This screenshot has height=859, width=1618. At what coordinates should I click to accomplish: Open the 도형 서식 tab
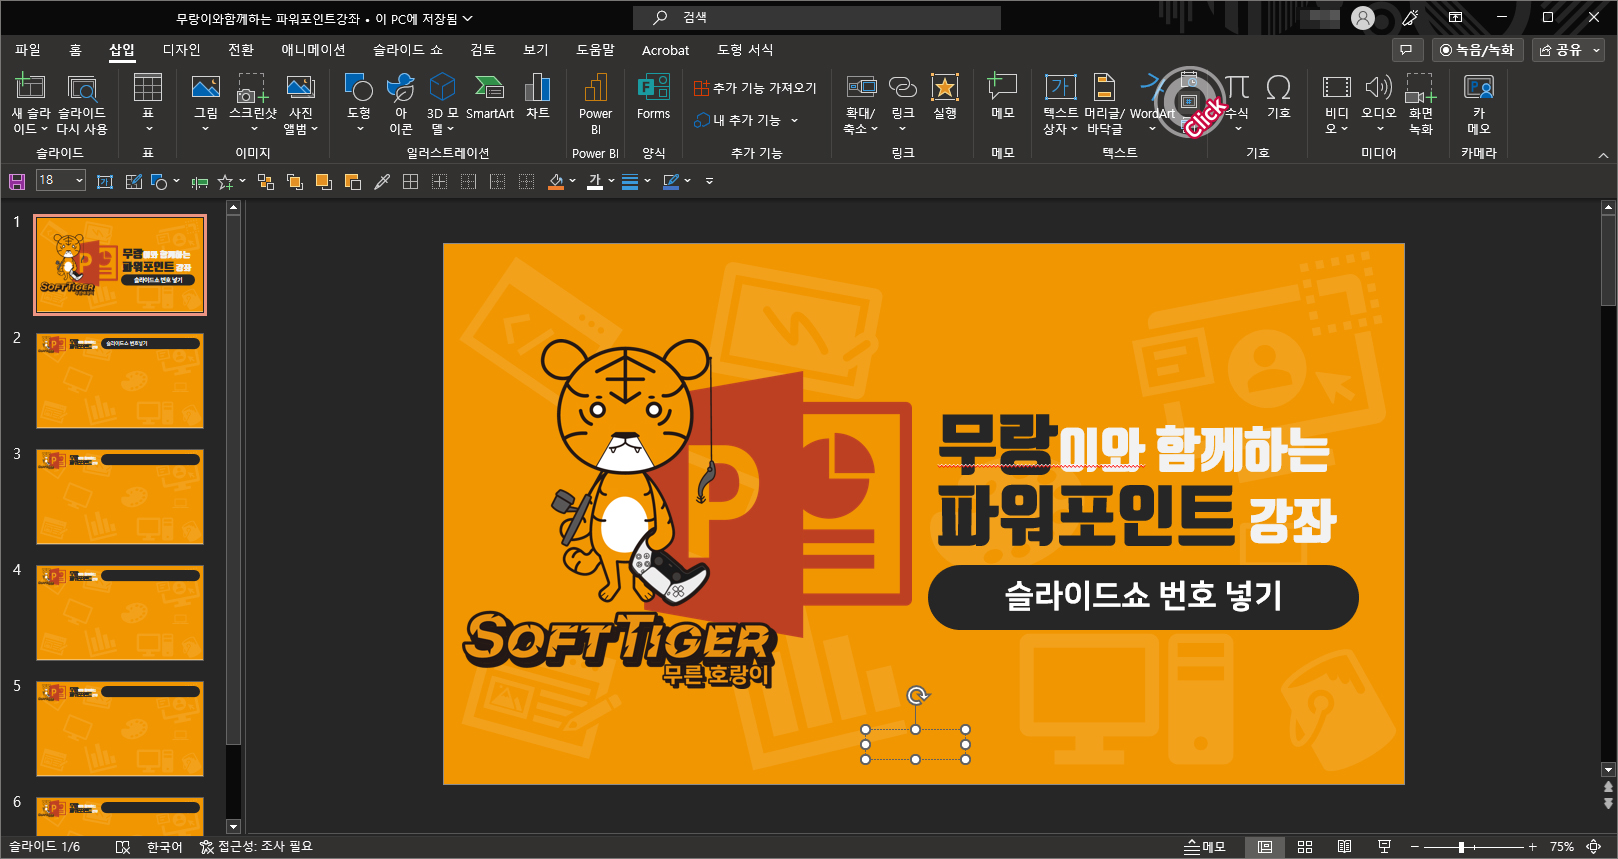745,49
